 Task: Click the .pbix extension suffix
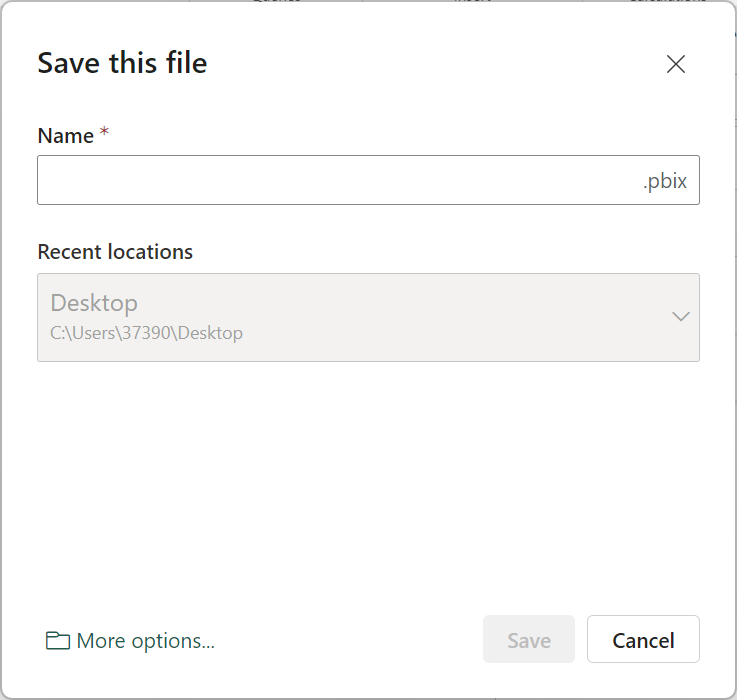point(664,182)
